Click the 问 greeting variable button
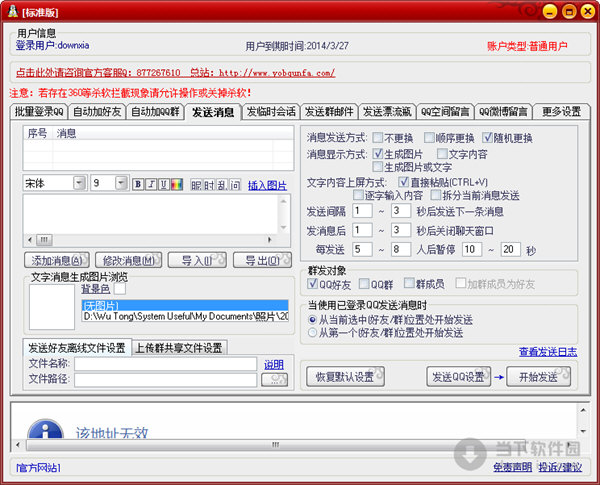The width and height of the screenshot is (600, 485). pos(235,185)
